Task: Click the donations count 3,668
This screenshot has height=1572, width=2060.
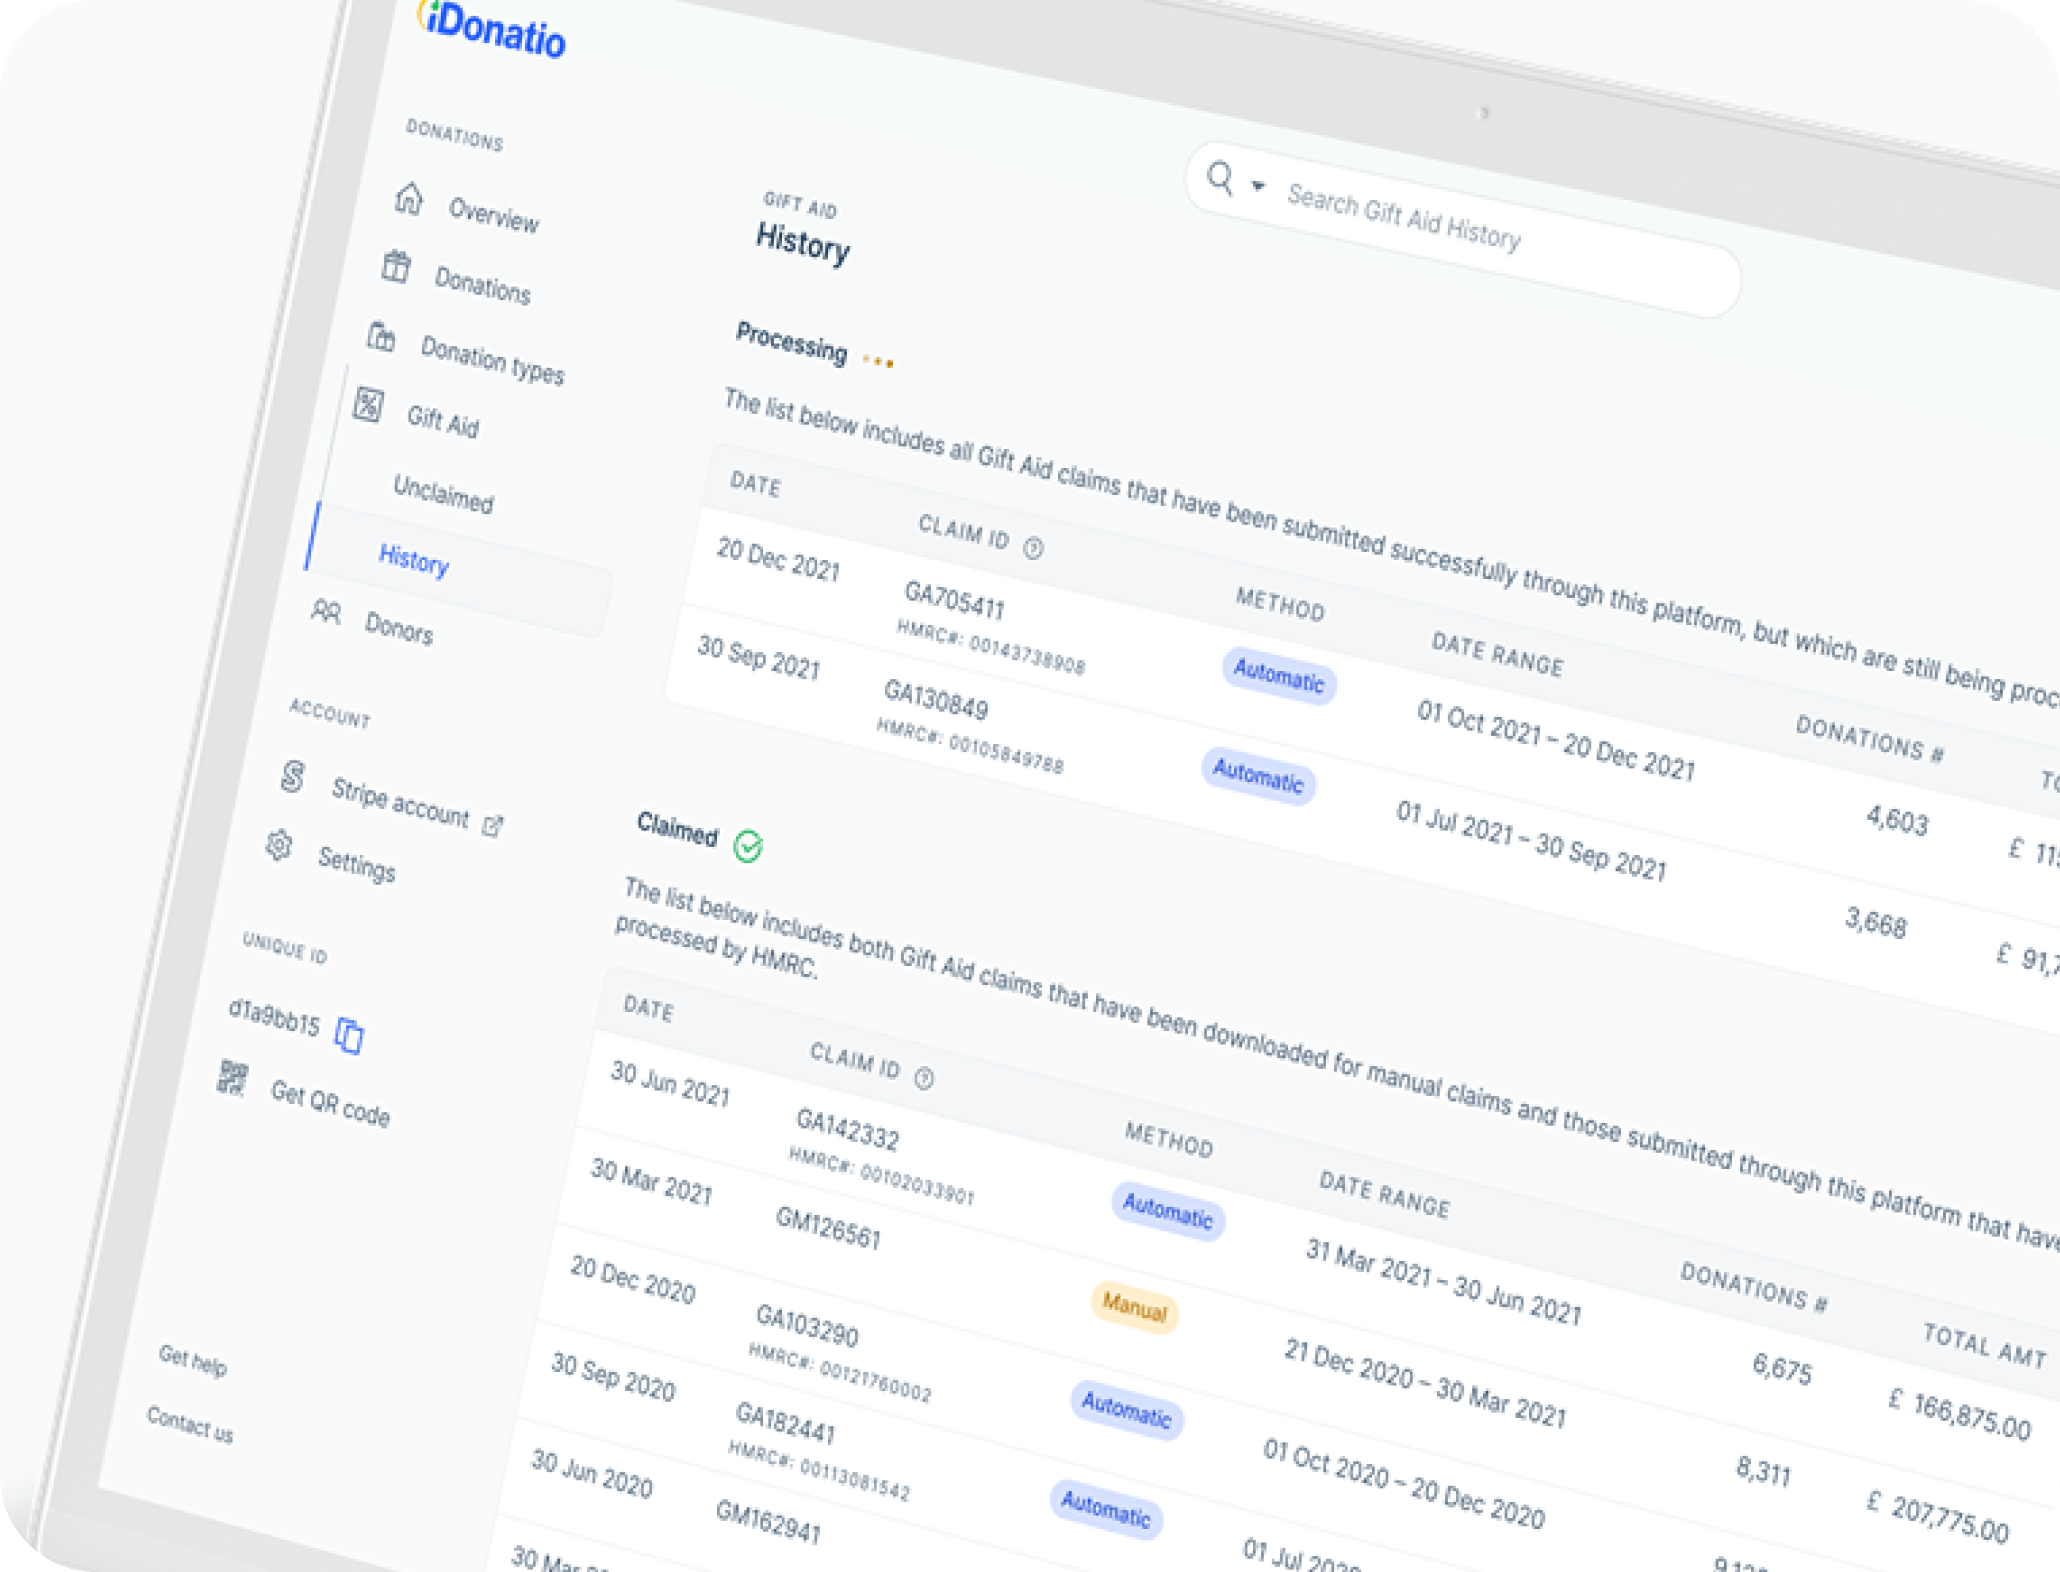Action: (x=1875, y=922)
